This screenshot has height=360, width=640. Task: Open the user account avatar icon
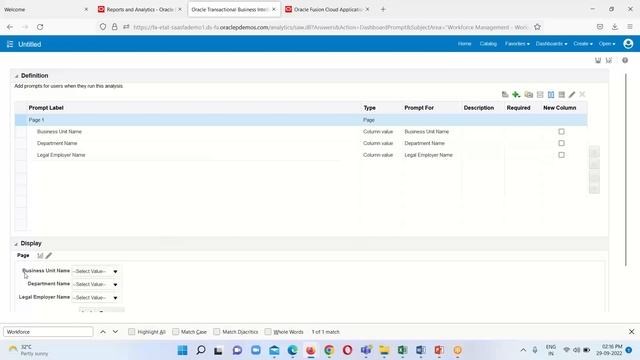[x=628, y=44]
